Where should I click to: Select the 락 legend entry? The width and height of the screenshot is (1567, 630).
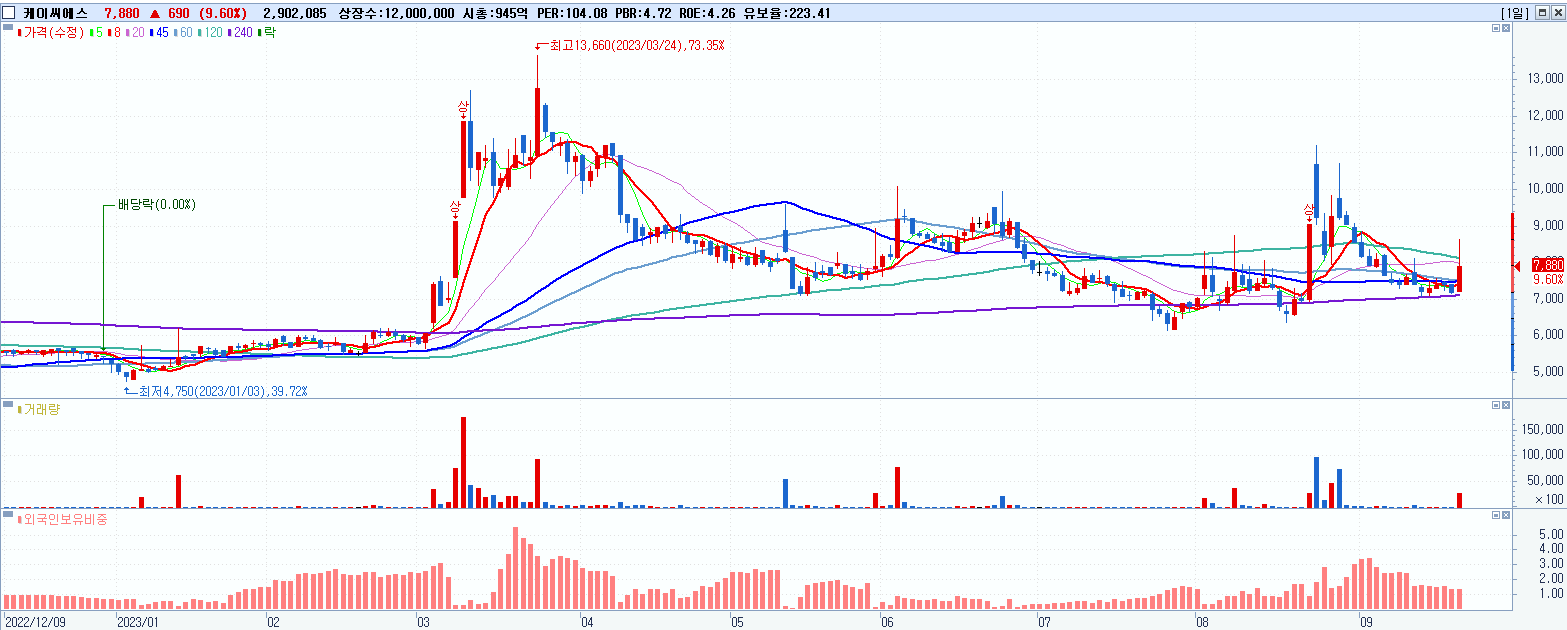[x=268, y=33]
